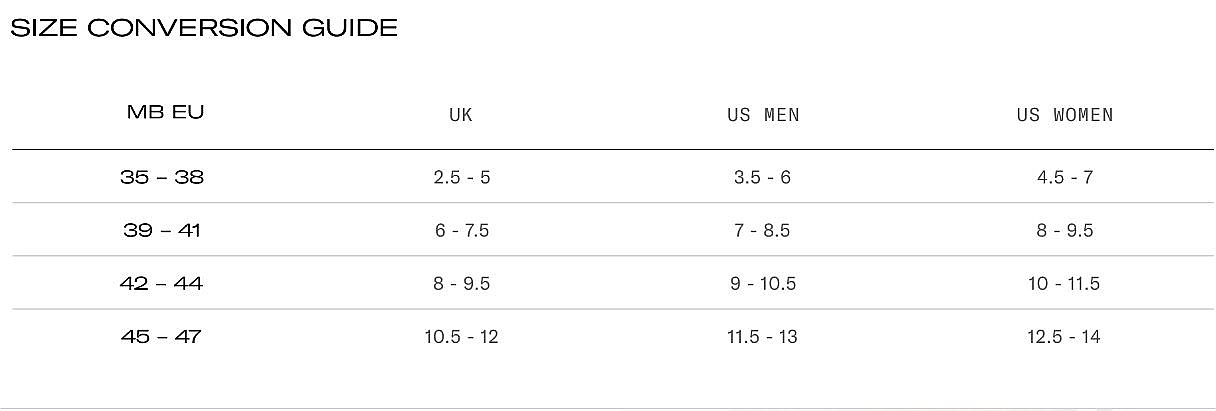Click US Women 12.5 - 14 cell
Image resolution: width=1216 pixels, height=411 pixels.
click(x=1065, y=337)
